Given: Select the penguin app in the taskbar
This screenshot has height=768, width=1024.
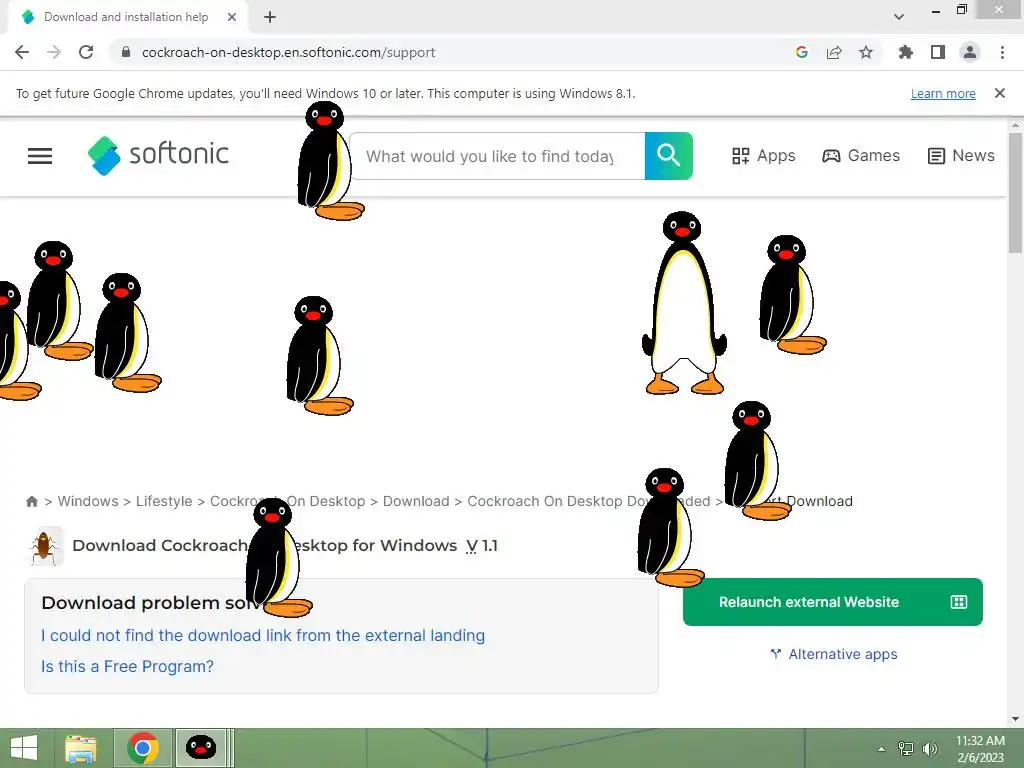Looking at the screenshot, I should pyautogui.click(x=200, y=748).
